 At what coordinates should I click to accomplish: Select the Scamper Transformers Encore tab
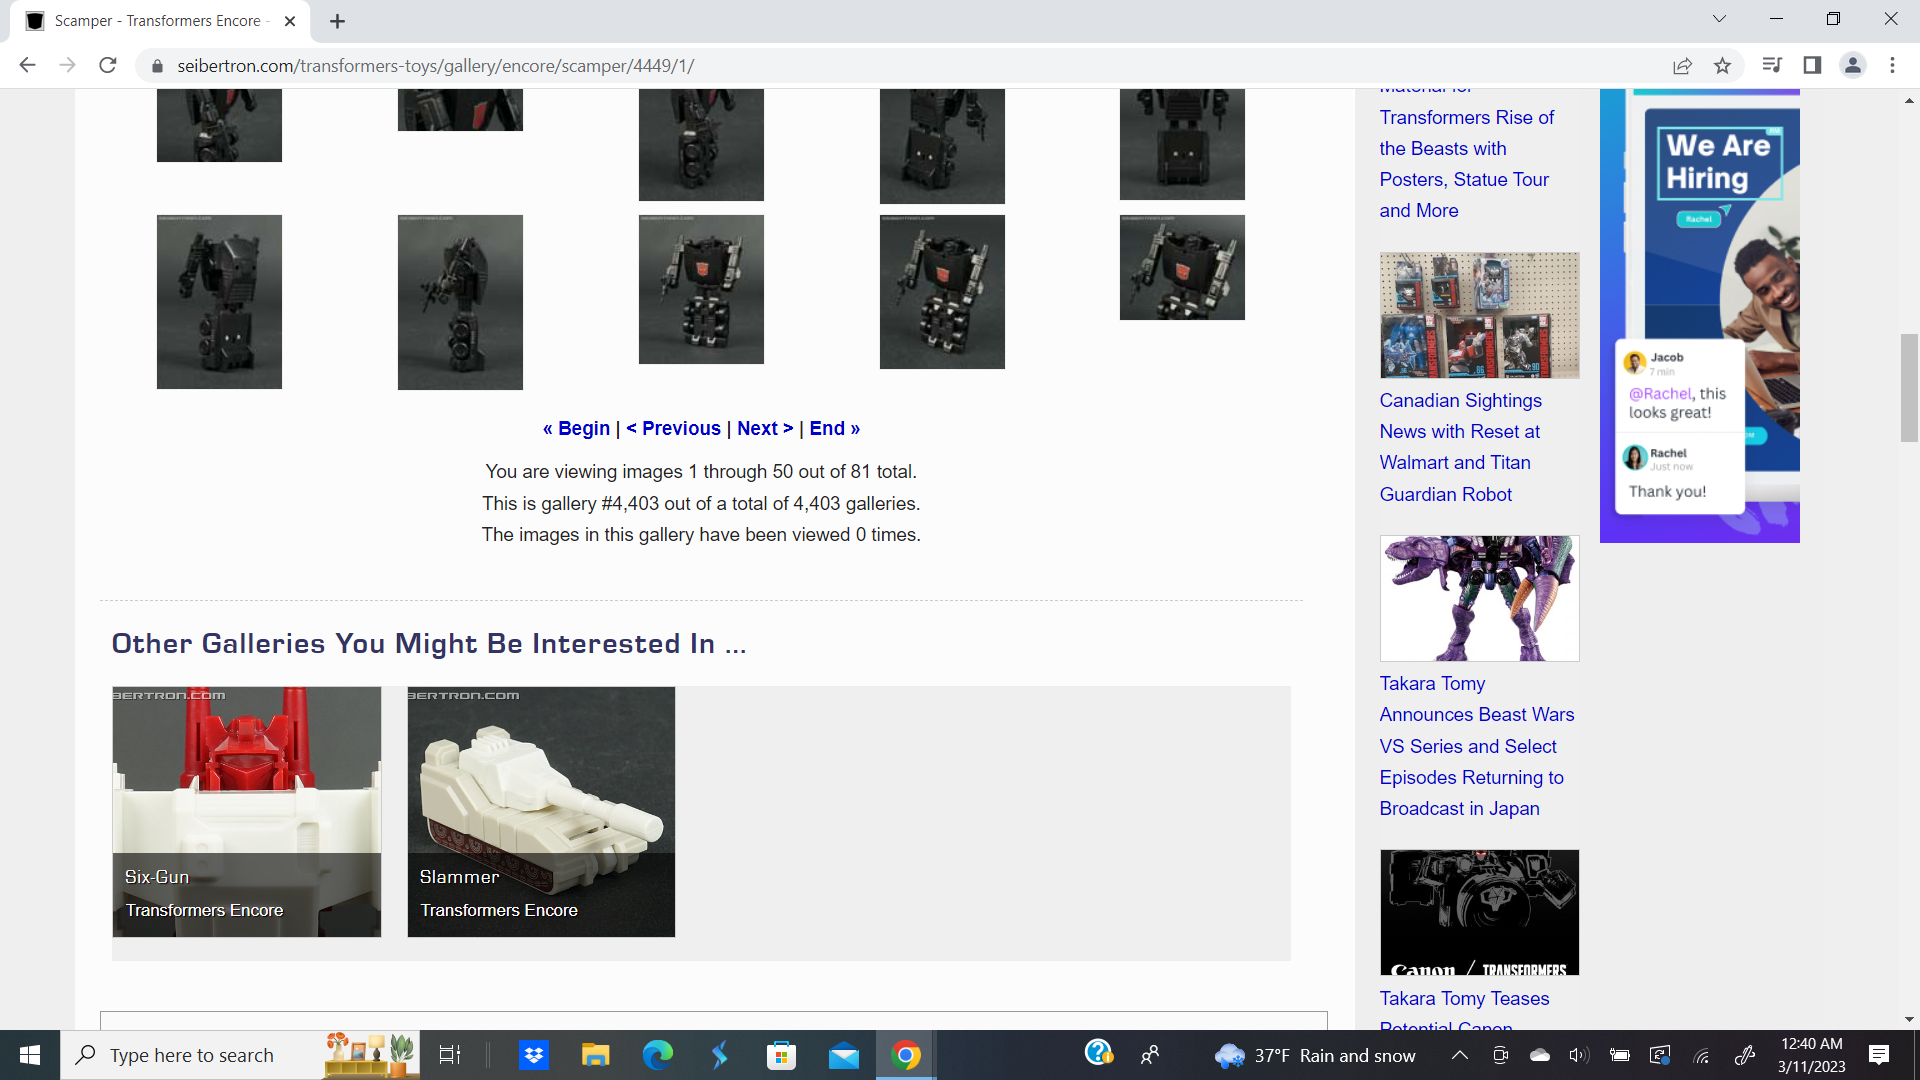(x=160, y=21)
